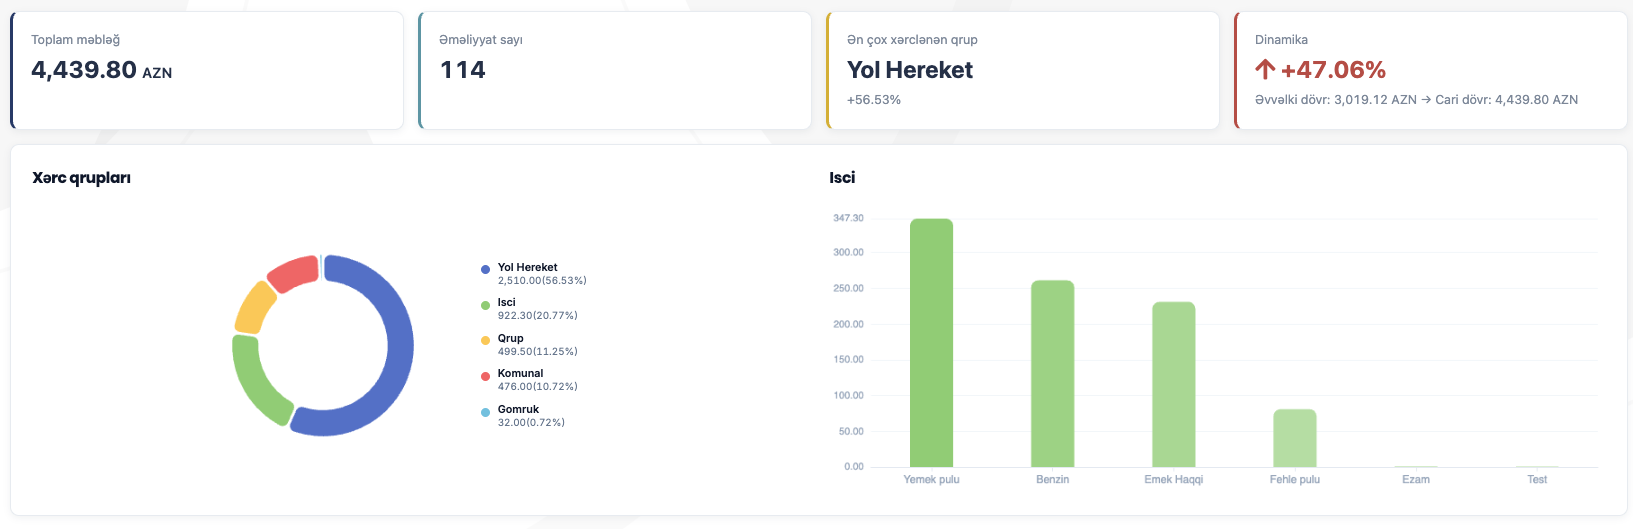1633x529 pixels.
Task: Toggle the Isci legend entry
Action: (x=530, y=309)
